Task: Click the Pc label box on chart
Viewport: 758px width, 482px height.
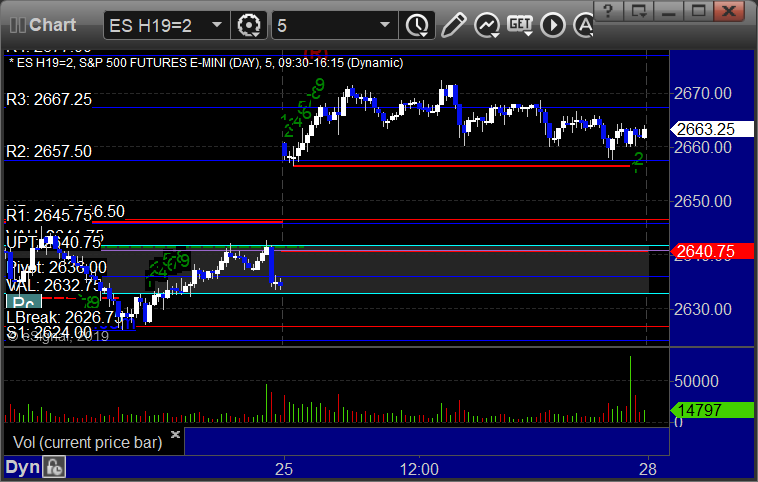Action: point(24,303)
